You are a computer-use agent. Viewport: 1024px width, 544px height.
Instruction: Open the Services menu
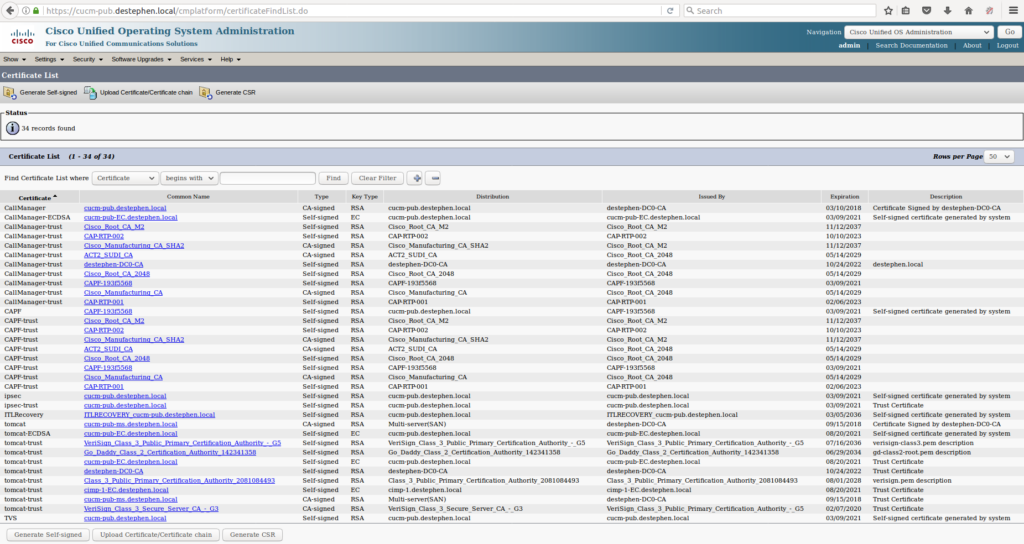coord(196,59)
